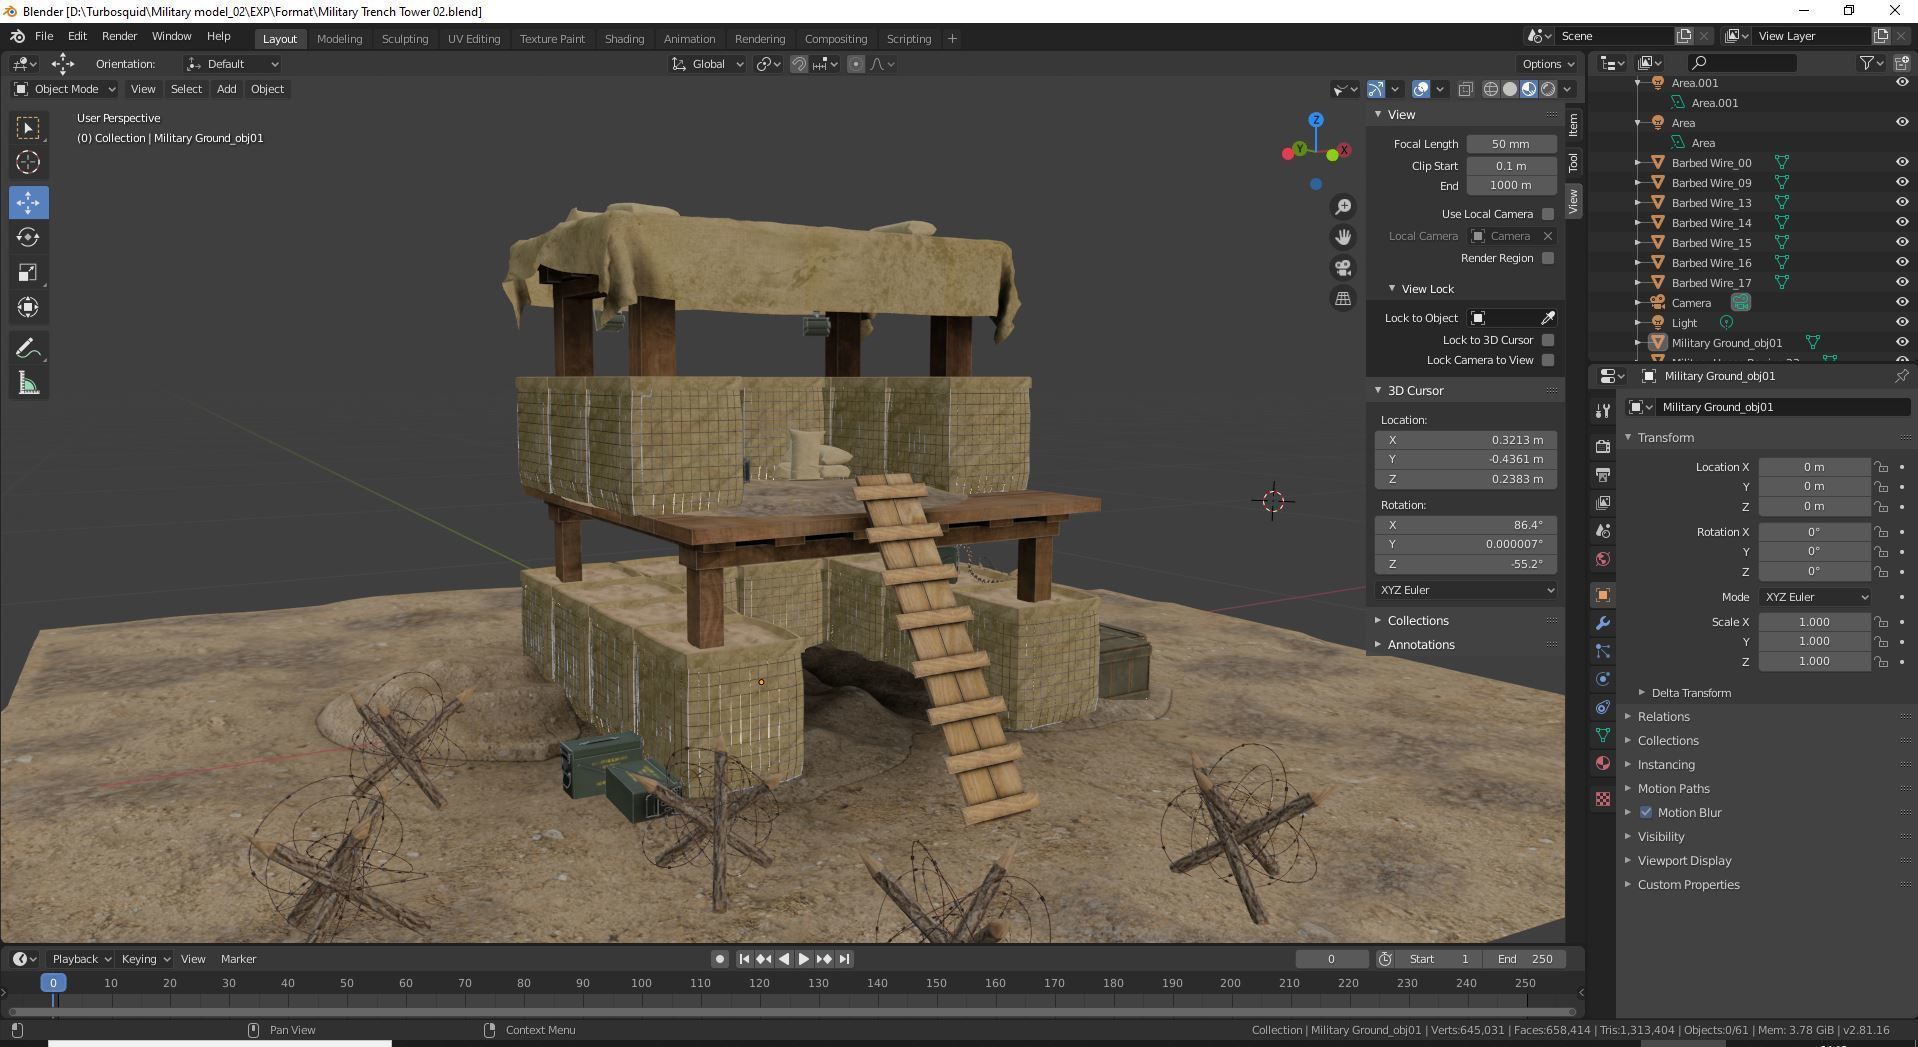Select the Scale tool

pos(28,272)
